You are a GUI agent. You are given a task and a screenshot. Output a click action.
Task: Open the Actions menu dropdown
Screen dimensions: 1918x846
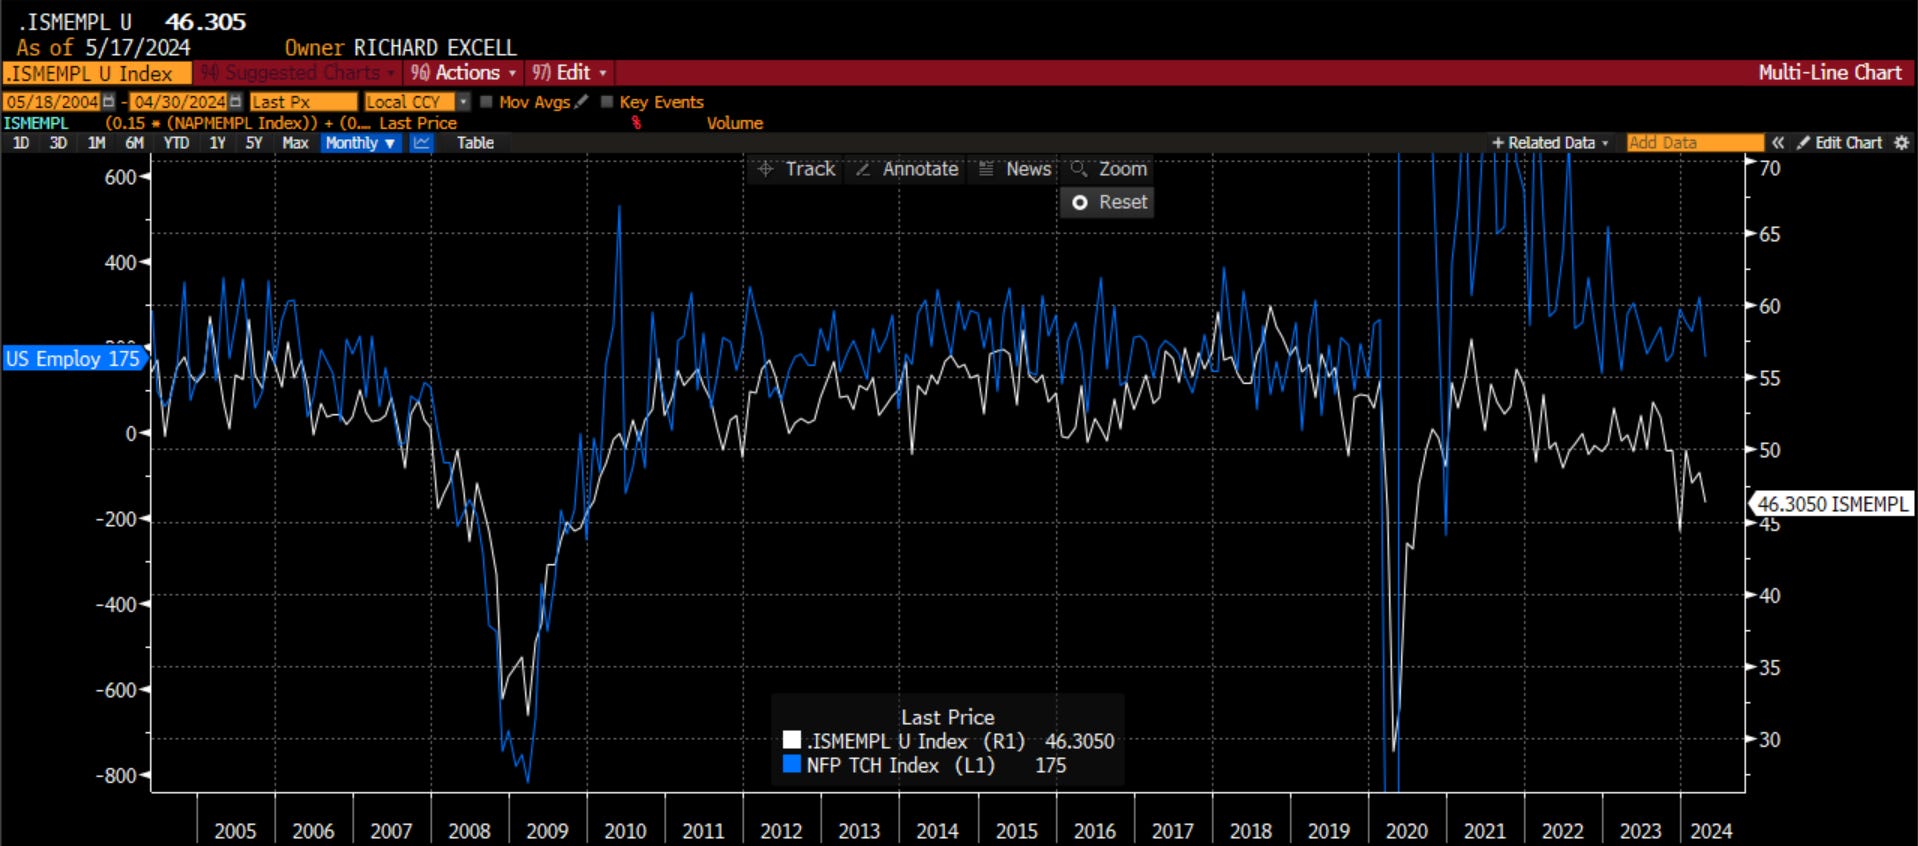click(x=463, y=73)
